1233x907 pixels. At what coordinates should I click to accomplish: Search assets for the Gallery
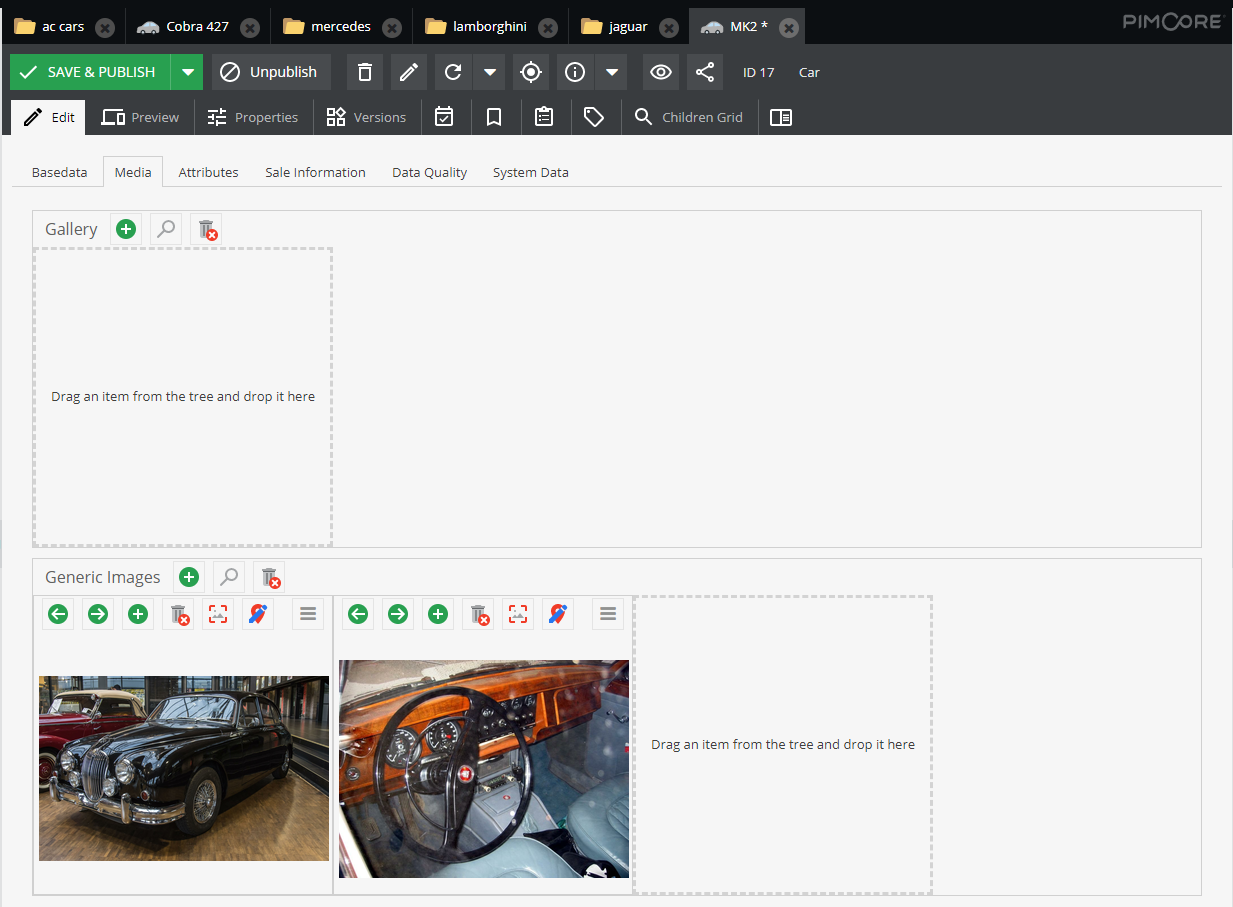[x=166, y=229]
